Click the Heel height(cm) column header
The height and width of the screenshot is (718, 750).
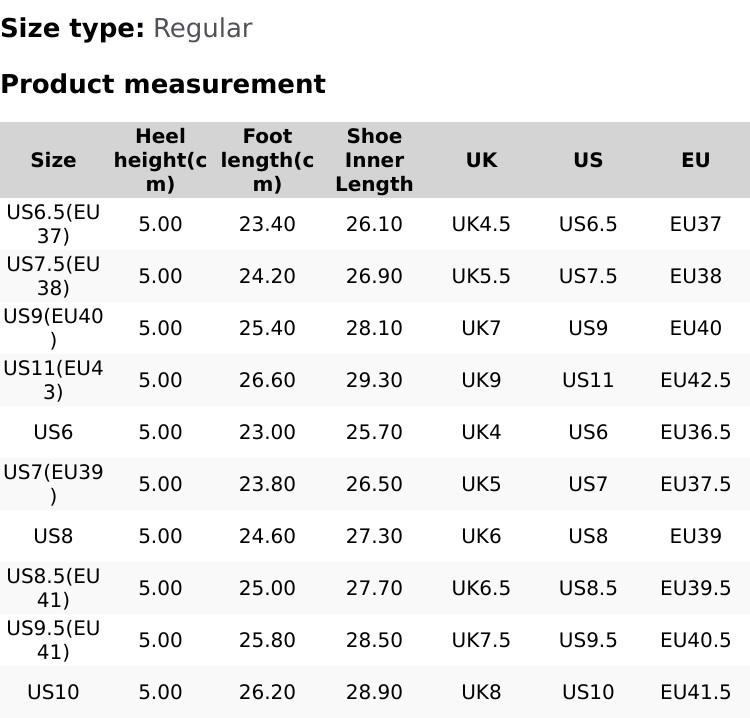point(160,160)
